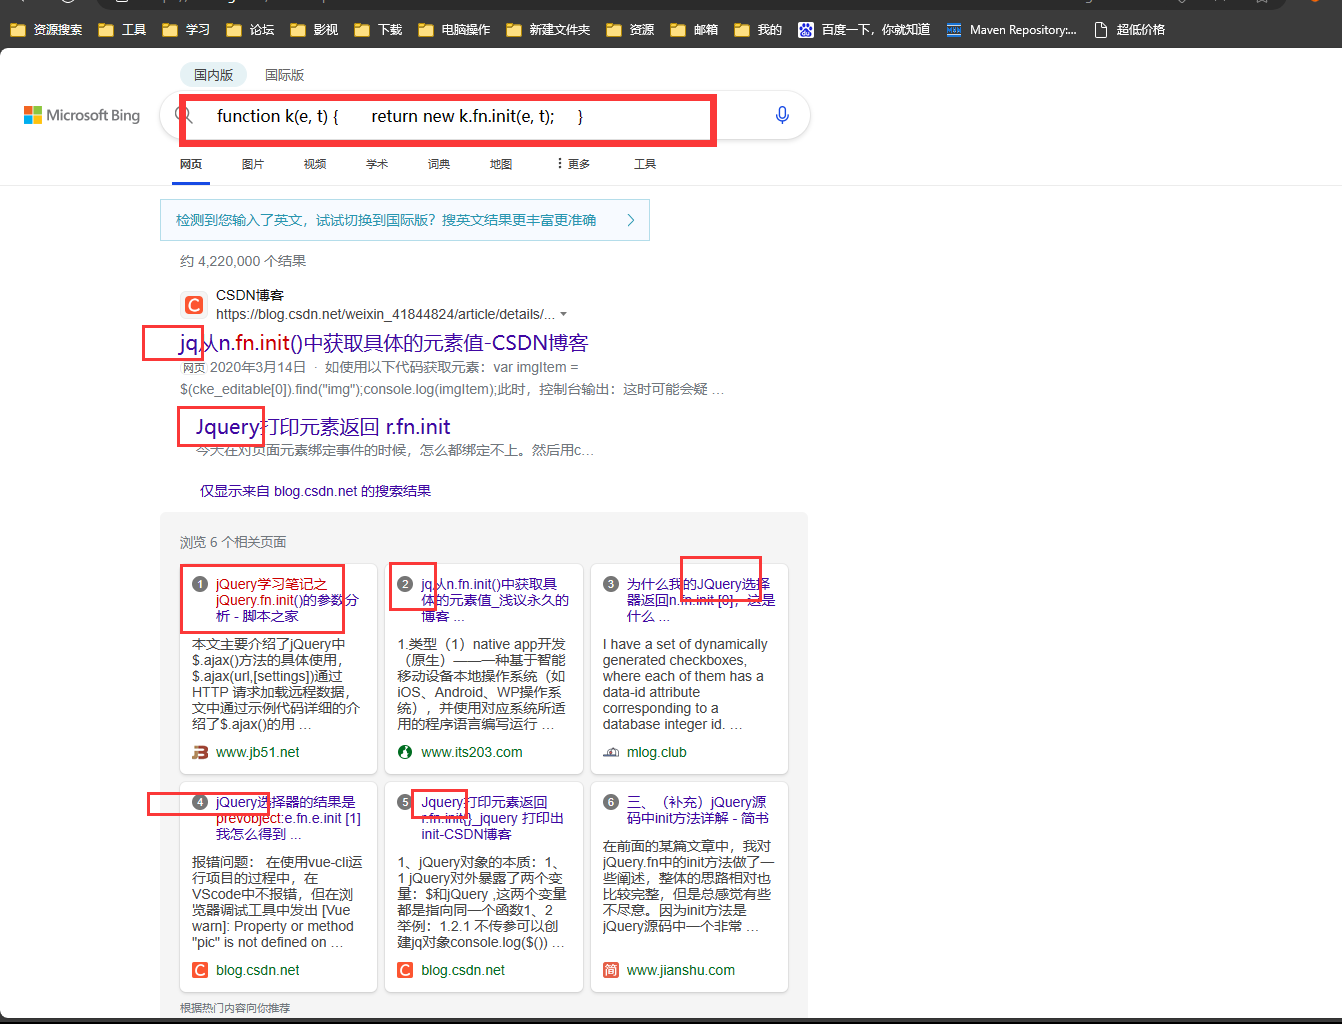Expand the dropdown arrow beside the CSDN URL
The image size is (1342, 1024).
[563, 314]
